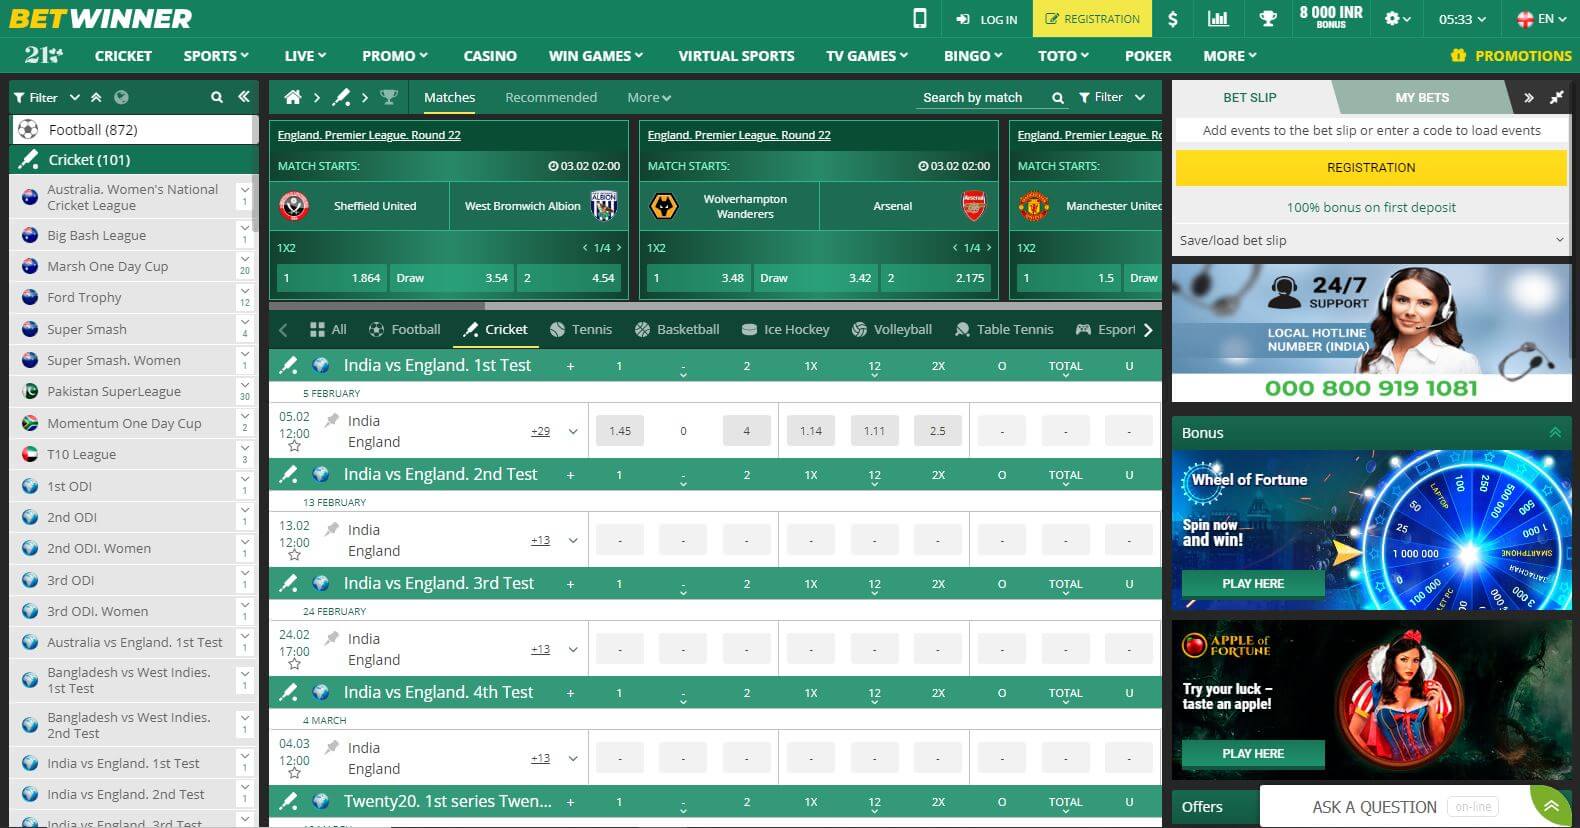The image size is (1580, 828).
Task: Open the statistics bar chart icon
Action: [x=1218, y=19]
